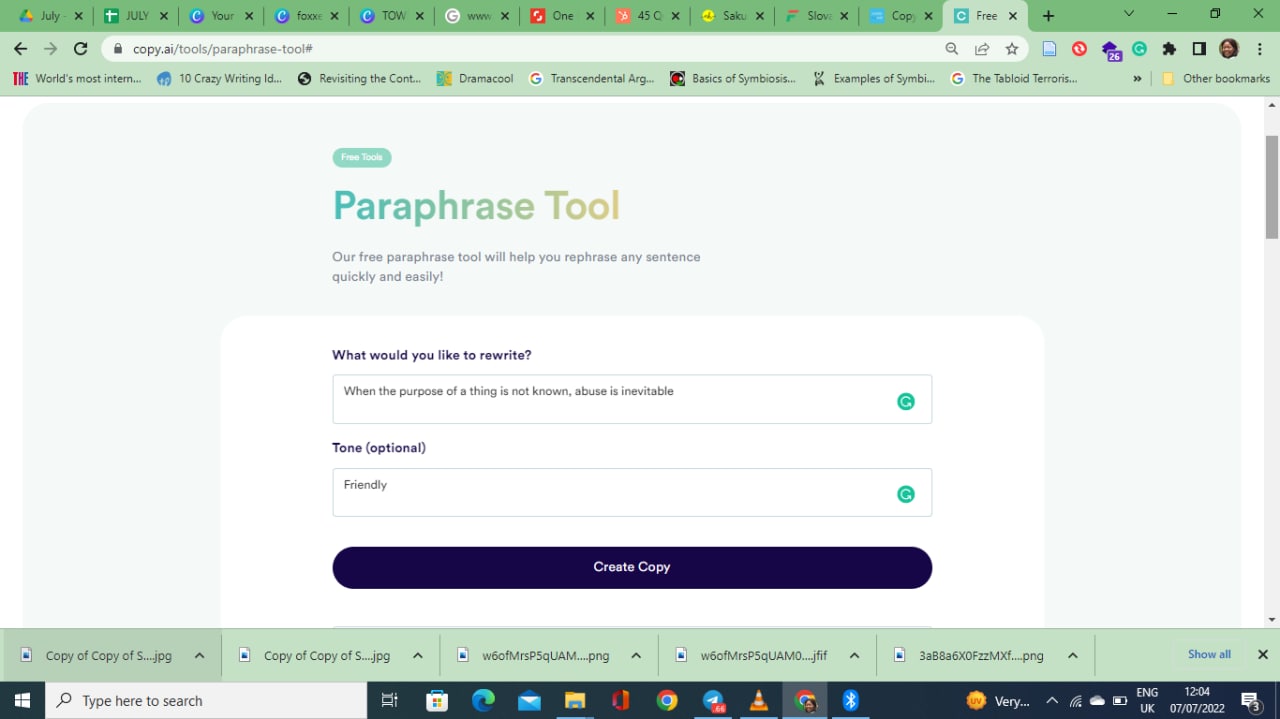Reload the page using the refresh icon
The height and width of the screenshot is (719, 1280).
[80, 48]
